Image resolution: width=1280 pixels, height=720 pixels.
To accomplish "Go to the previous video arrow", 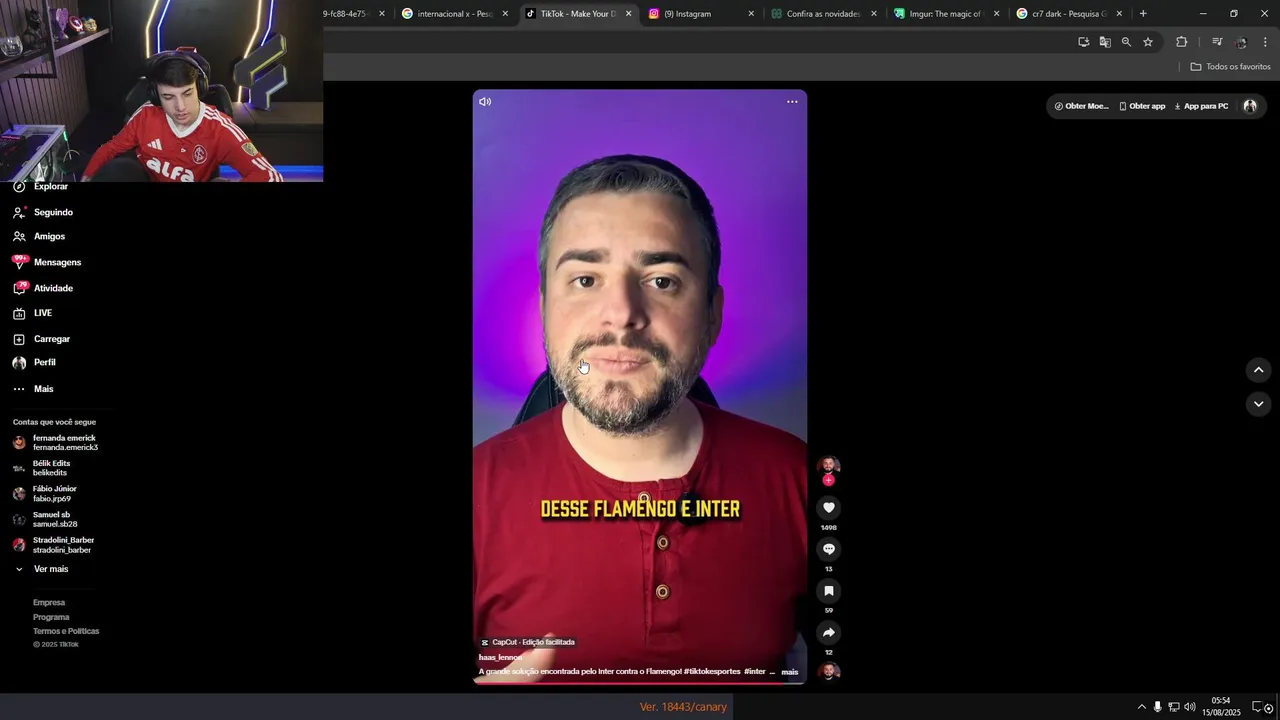I will pyautogui.click(x=1258, y=370).
